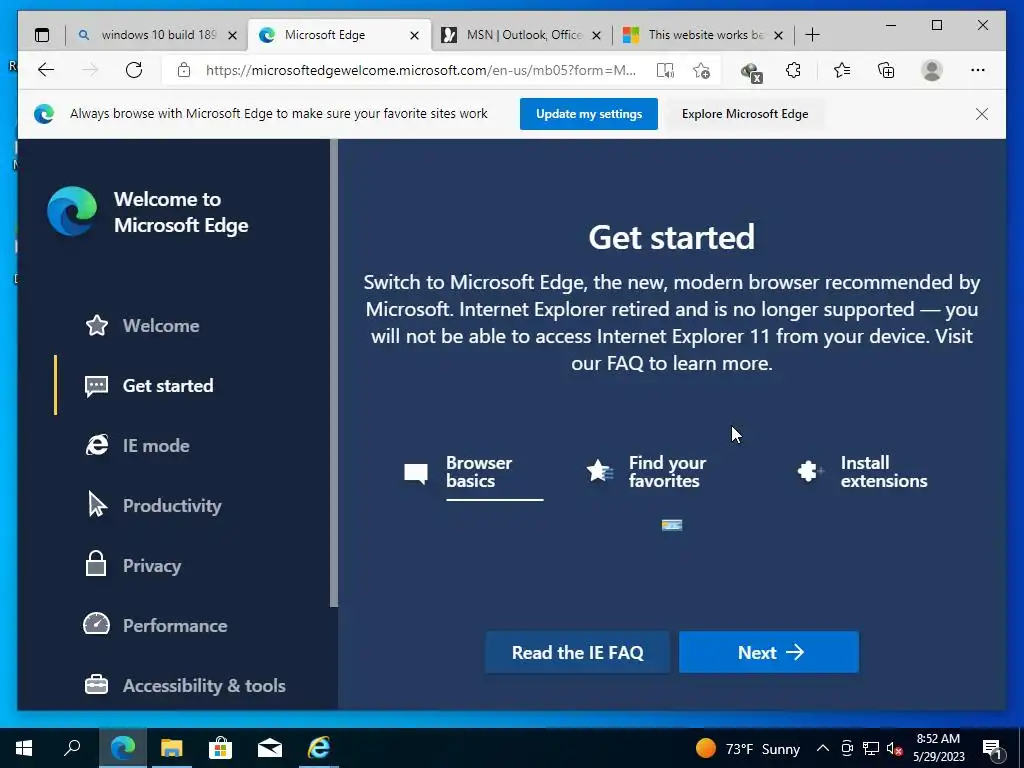Click the sidebar vertical scrollbar
The width and height of the screenshot is (1024, 768).
[334, 374]
